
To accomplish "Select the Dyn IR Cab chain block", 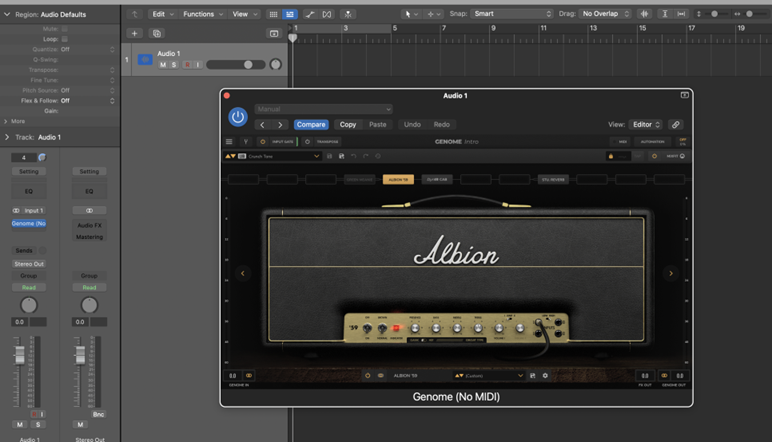I will [x=437, y=180].
